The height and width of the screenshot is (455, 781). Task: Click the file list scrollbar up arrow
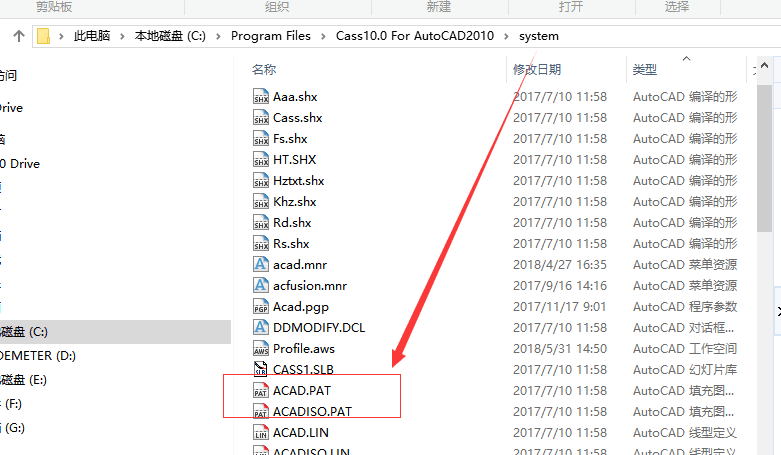pos(765,66)
